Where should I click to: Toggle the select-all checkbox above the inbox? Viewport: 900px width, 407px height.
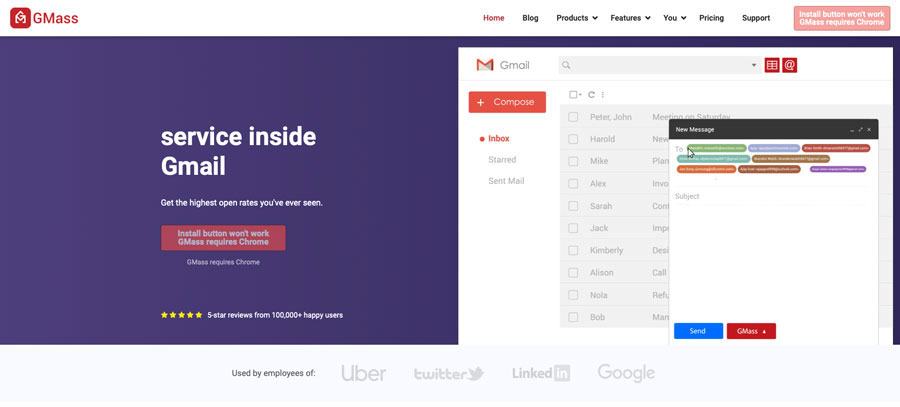pyautogui.click(x=573, y=95)
